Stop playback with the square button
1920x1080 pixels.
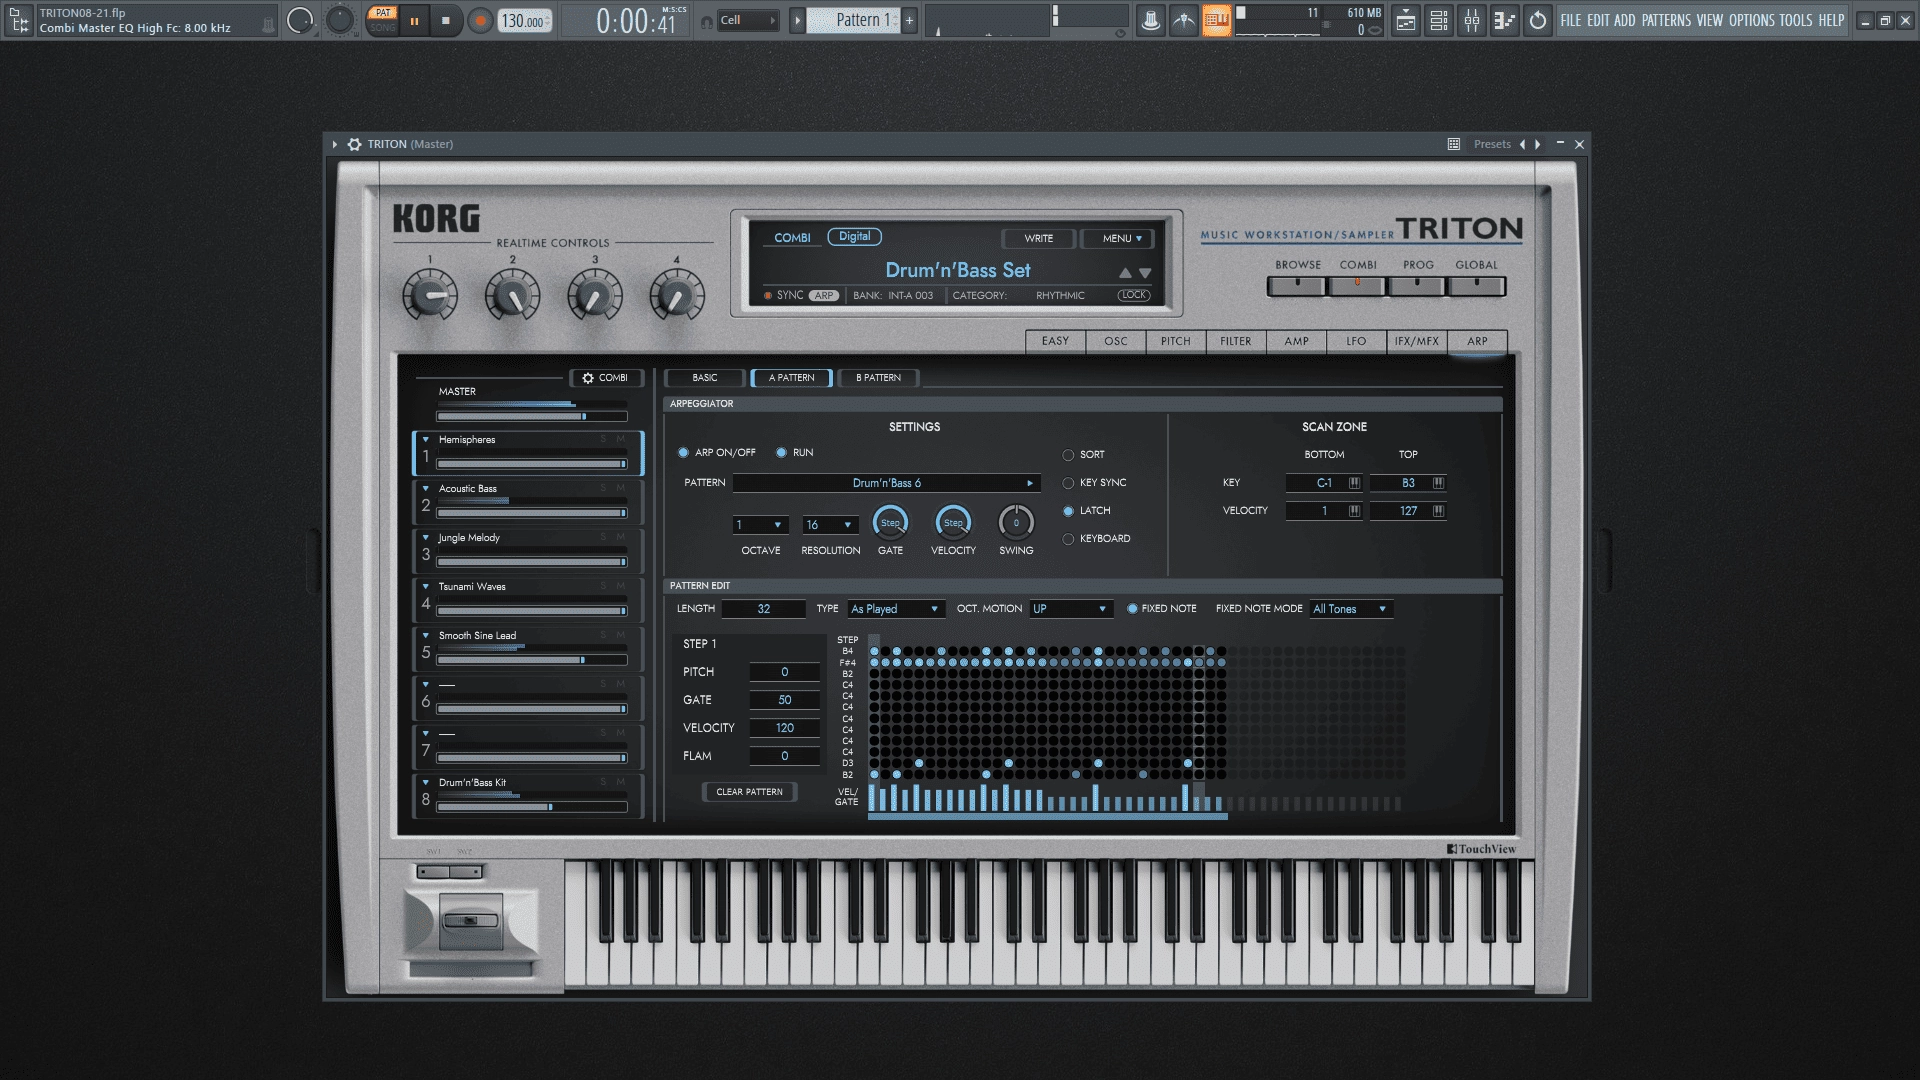click(x=446, y=20)
